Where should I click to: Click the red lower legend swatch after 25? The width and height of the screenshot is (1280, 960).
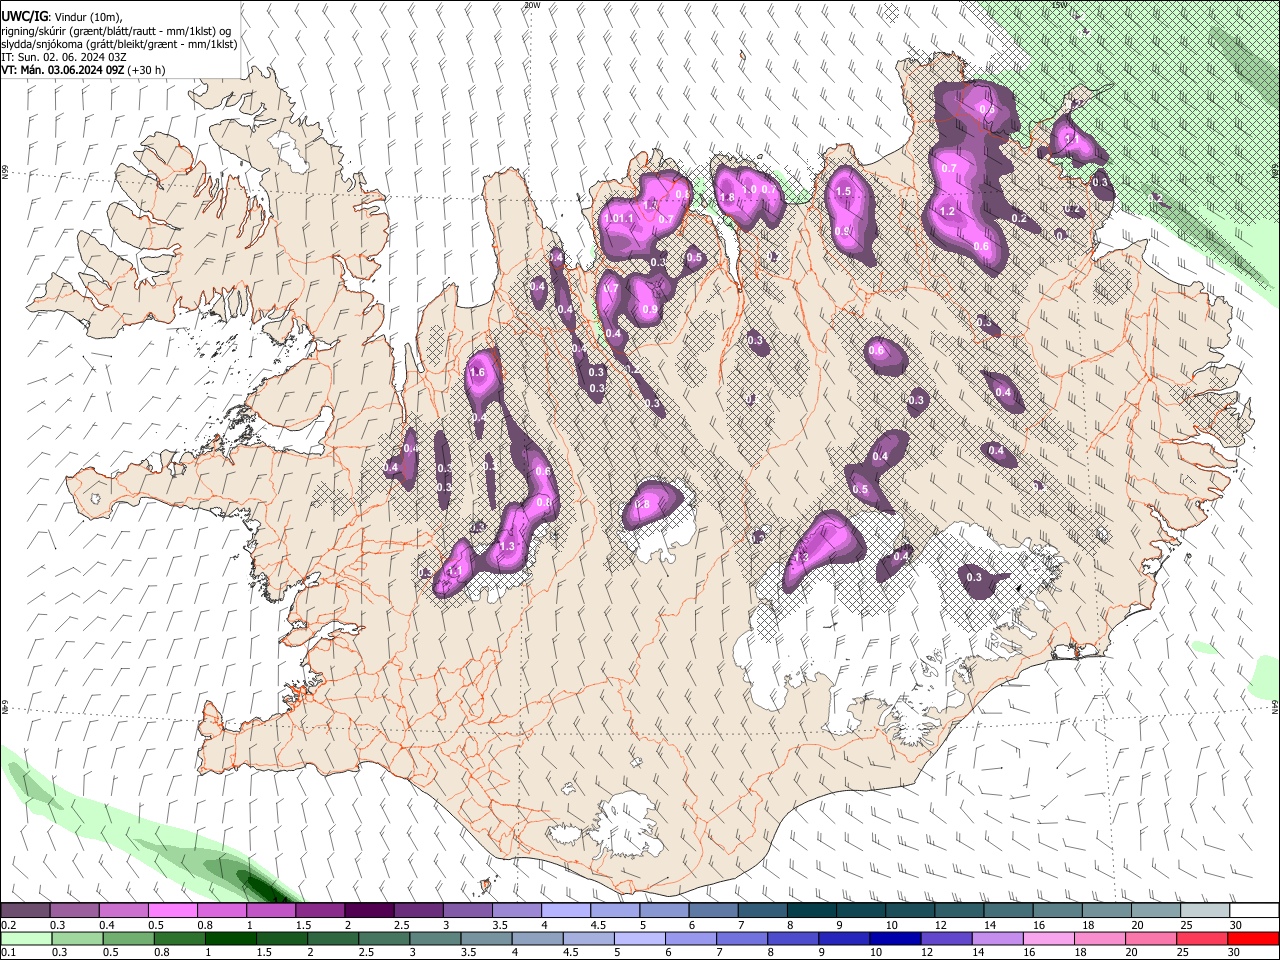[x=1253, y=938]
